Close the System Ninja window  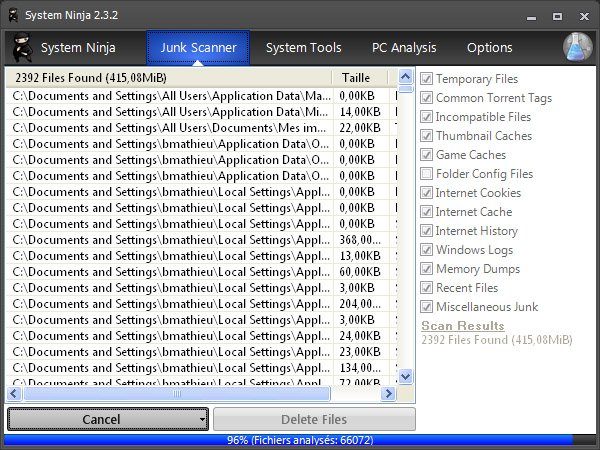(x=584, y=16)
